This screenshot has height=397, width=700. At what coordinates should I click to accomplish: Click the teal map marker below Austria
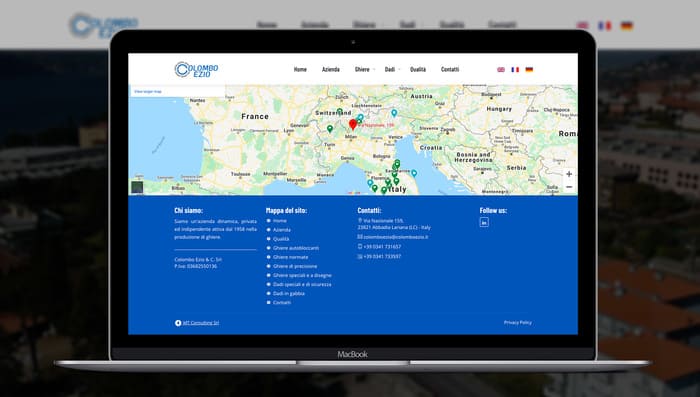[394, 113]
